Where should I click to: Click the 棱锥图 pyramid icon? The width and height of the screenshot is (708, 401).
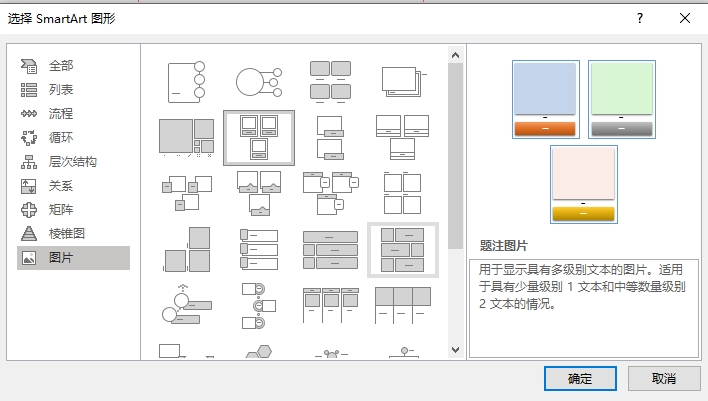point(29,233)
